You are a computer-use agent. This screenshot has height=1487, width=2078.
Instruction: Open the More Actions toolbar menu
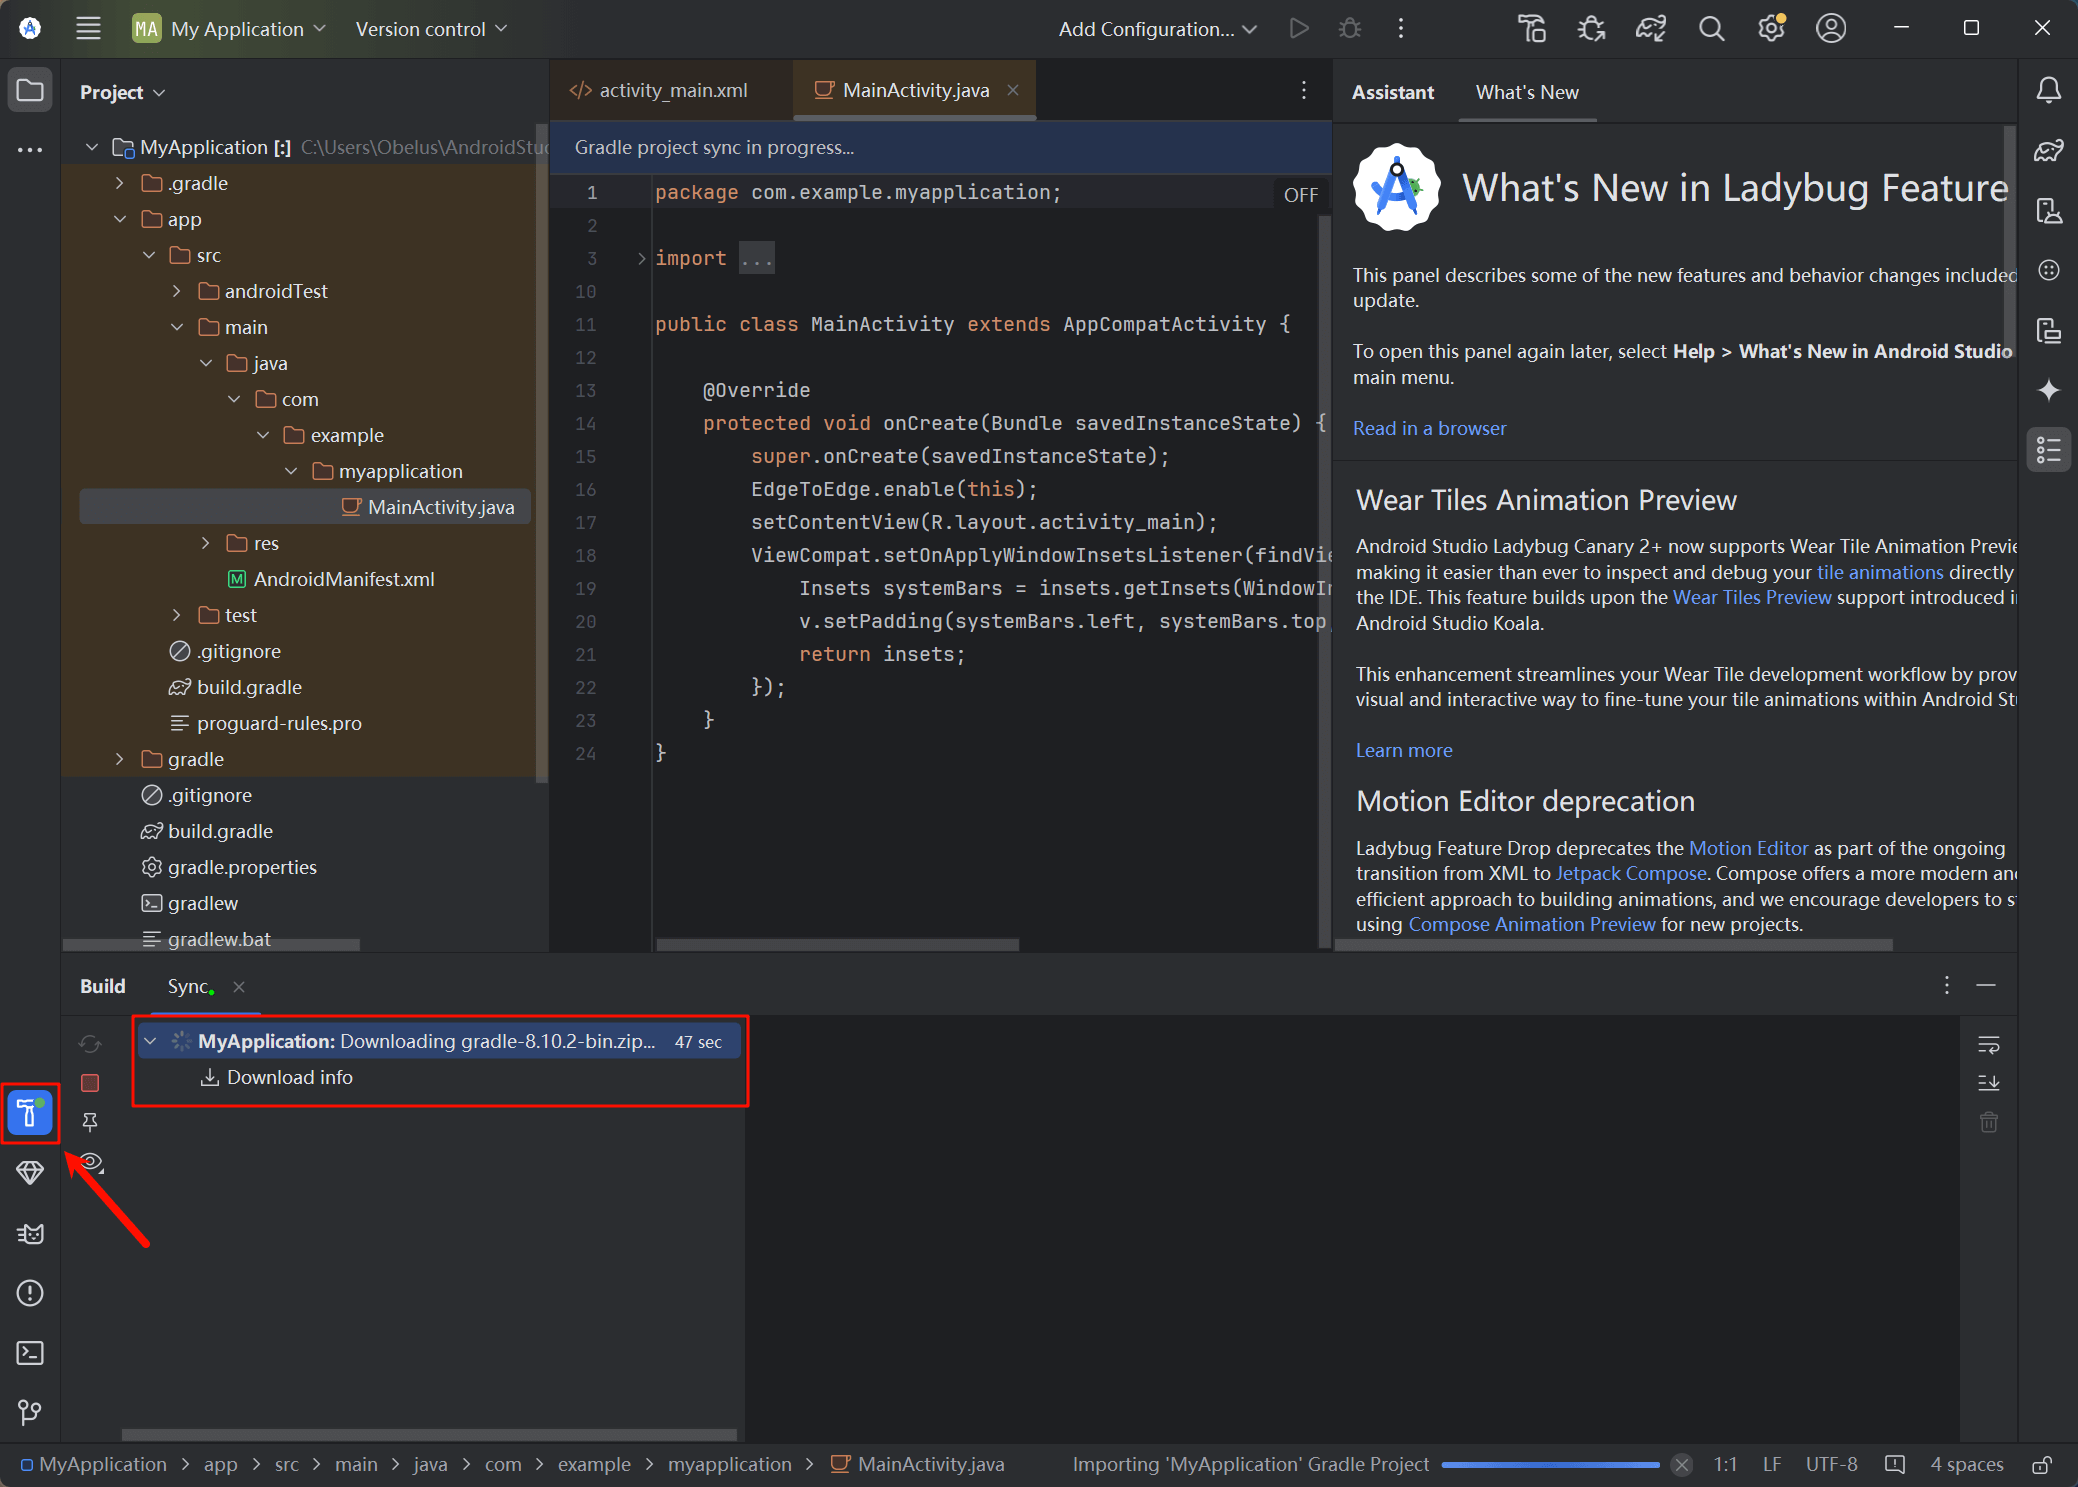(x=1401, y=28)
